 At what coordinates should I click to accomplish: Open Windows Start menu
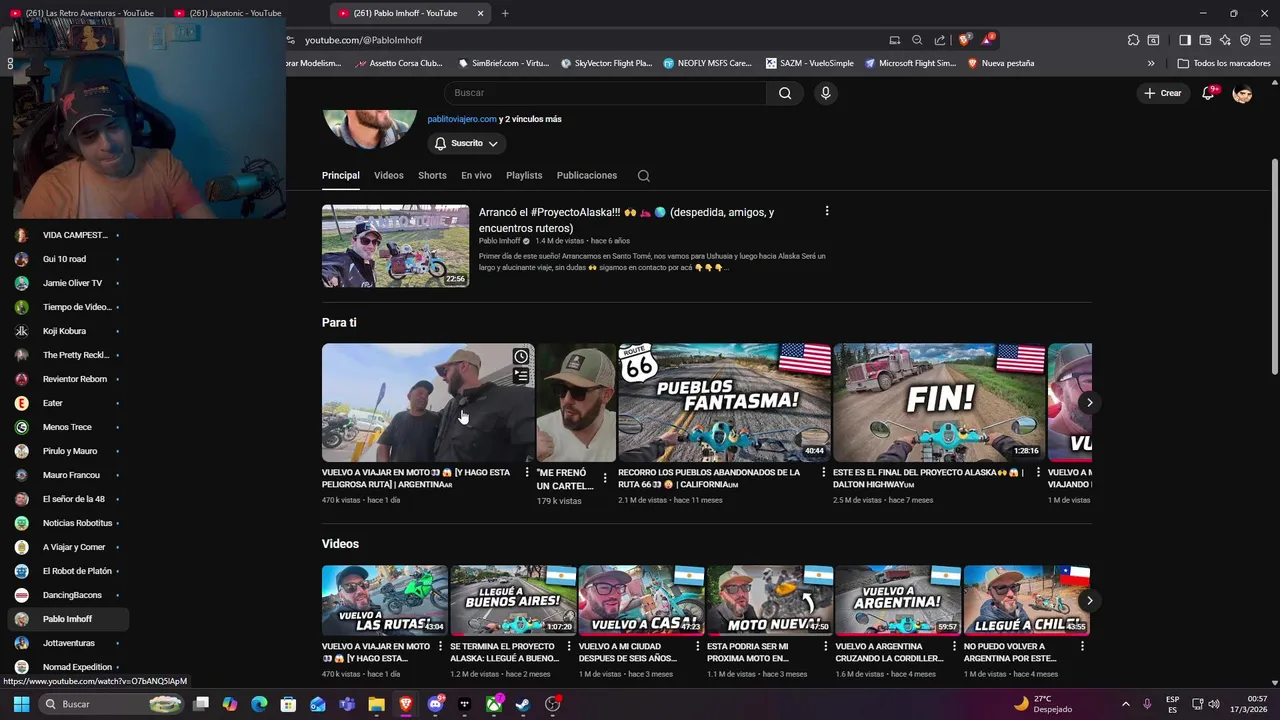[x=21, y=704]
